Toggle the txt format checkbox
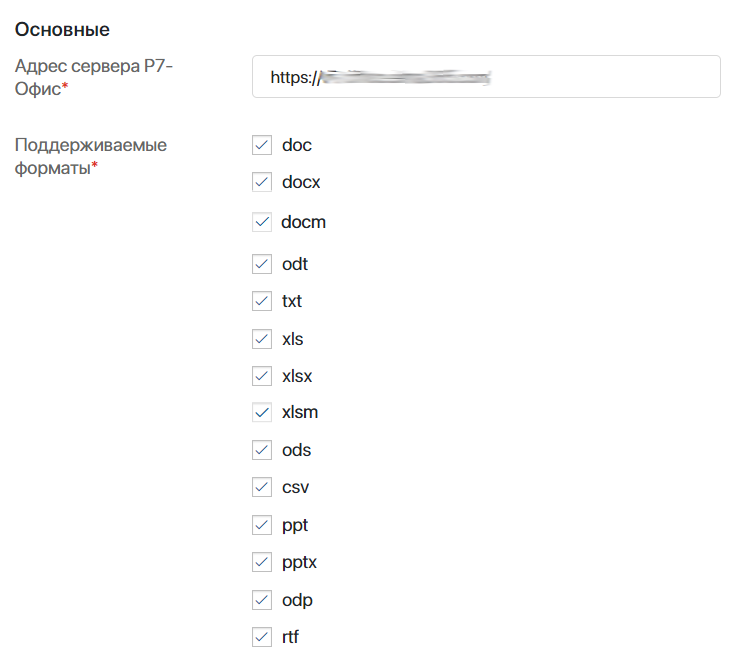This screenshot has height=661, width=735. (262, 301)
